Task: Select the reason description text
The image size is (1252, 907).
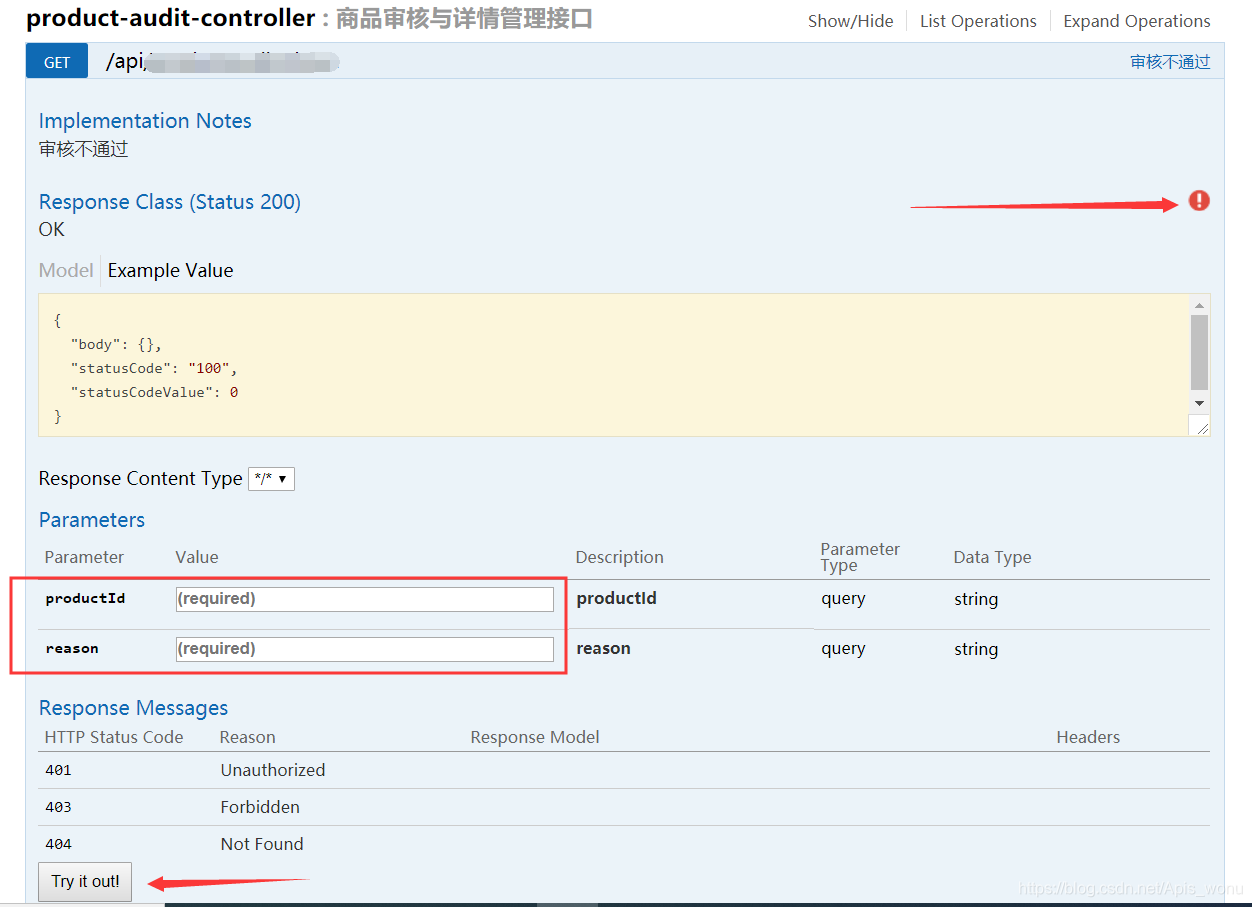Action: click(x=603, y=648)
